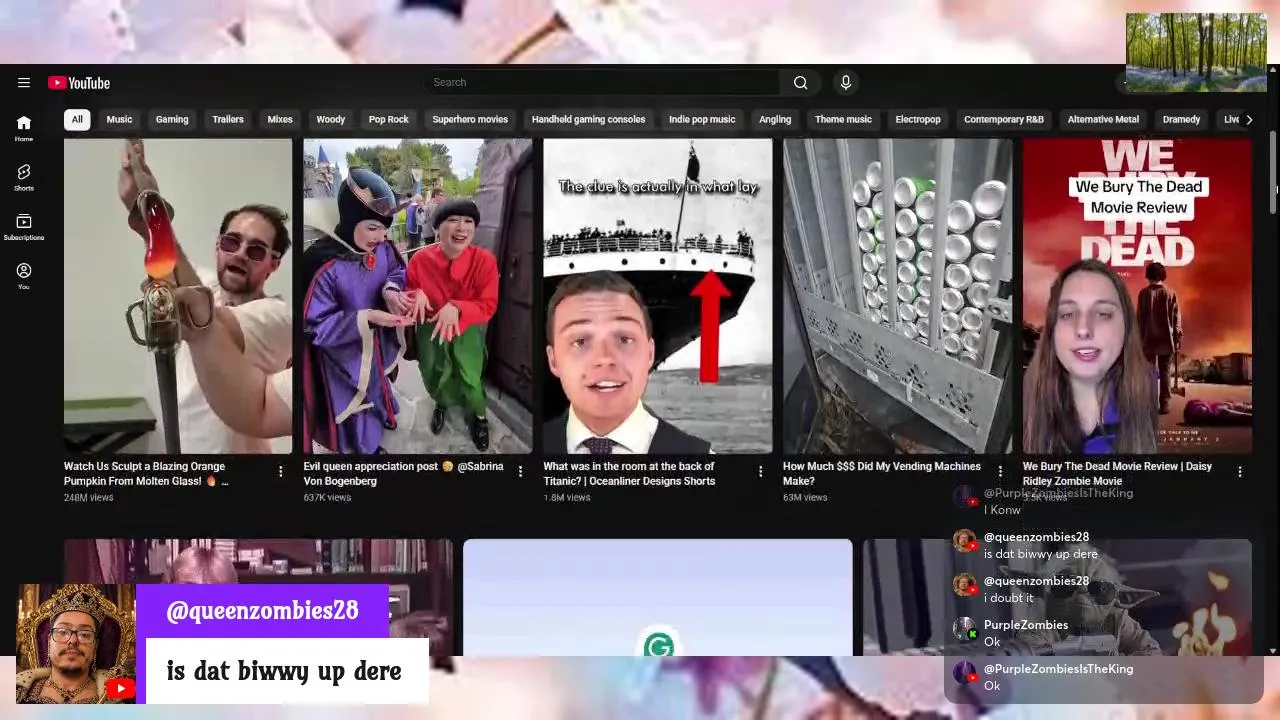
Task: Select the All filter chip
Action: [77, 119]
